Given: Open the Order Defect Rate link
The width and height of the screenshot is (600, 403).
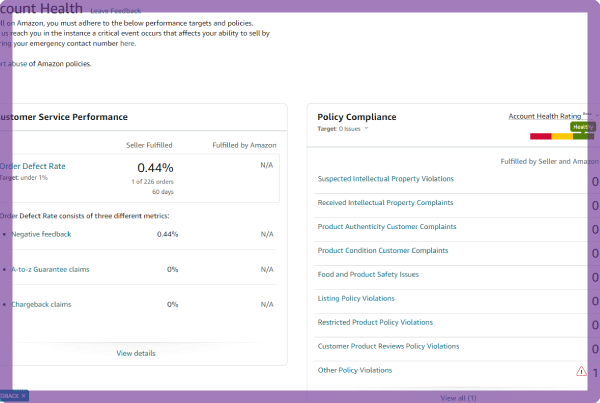Looking at the screenshot, I should [x=33, y=166].
